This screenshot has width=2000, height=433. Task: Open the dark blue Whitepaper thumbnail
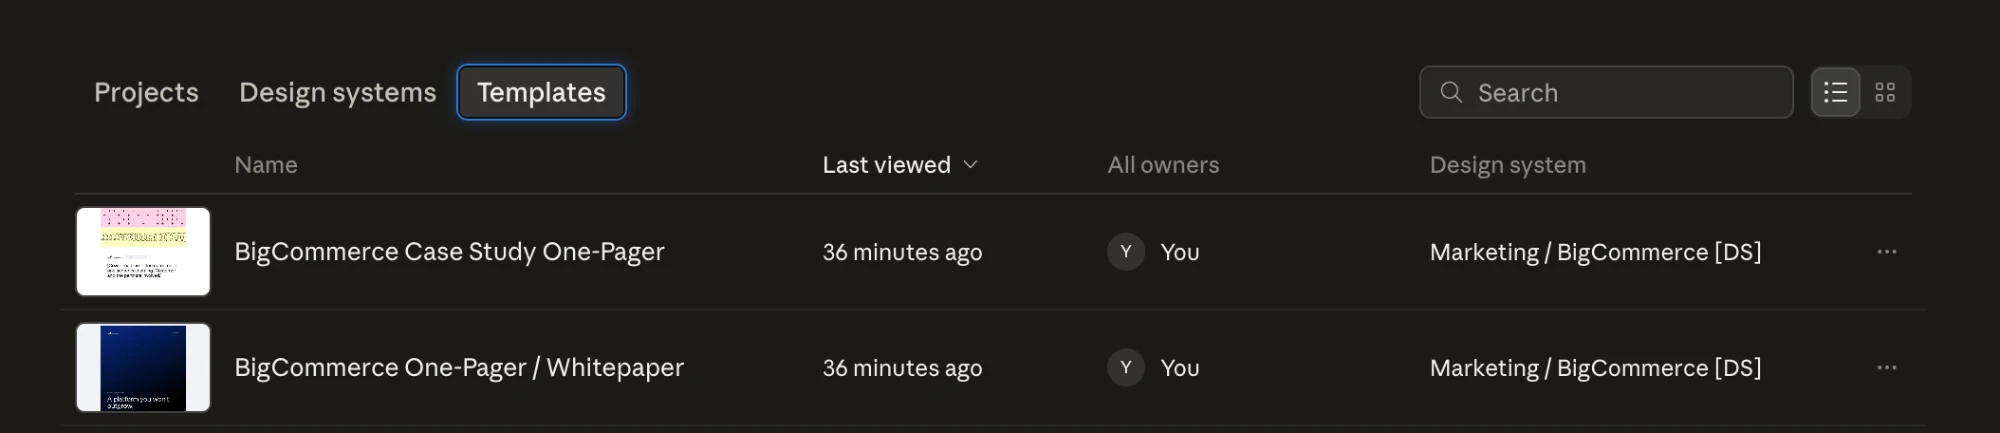click(x=143, y=368)
